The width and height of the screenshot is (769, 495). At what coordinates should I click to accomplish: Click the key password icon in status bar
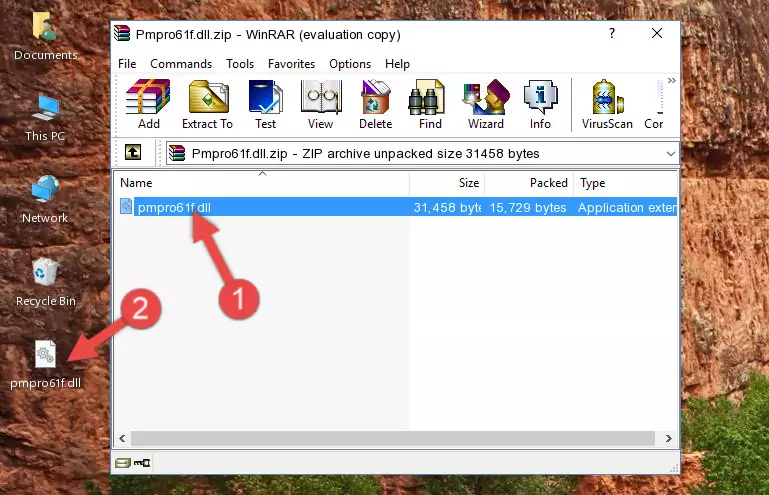coord(142,463)
